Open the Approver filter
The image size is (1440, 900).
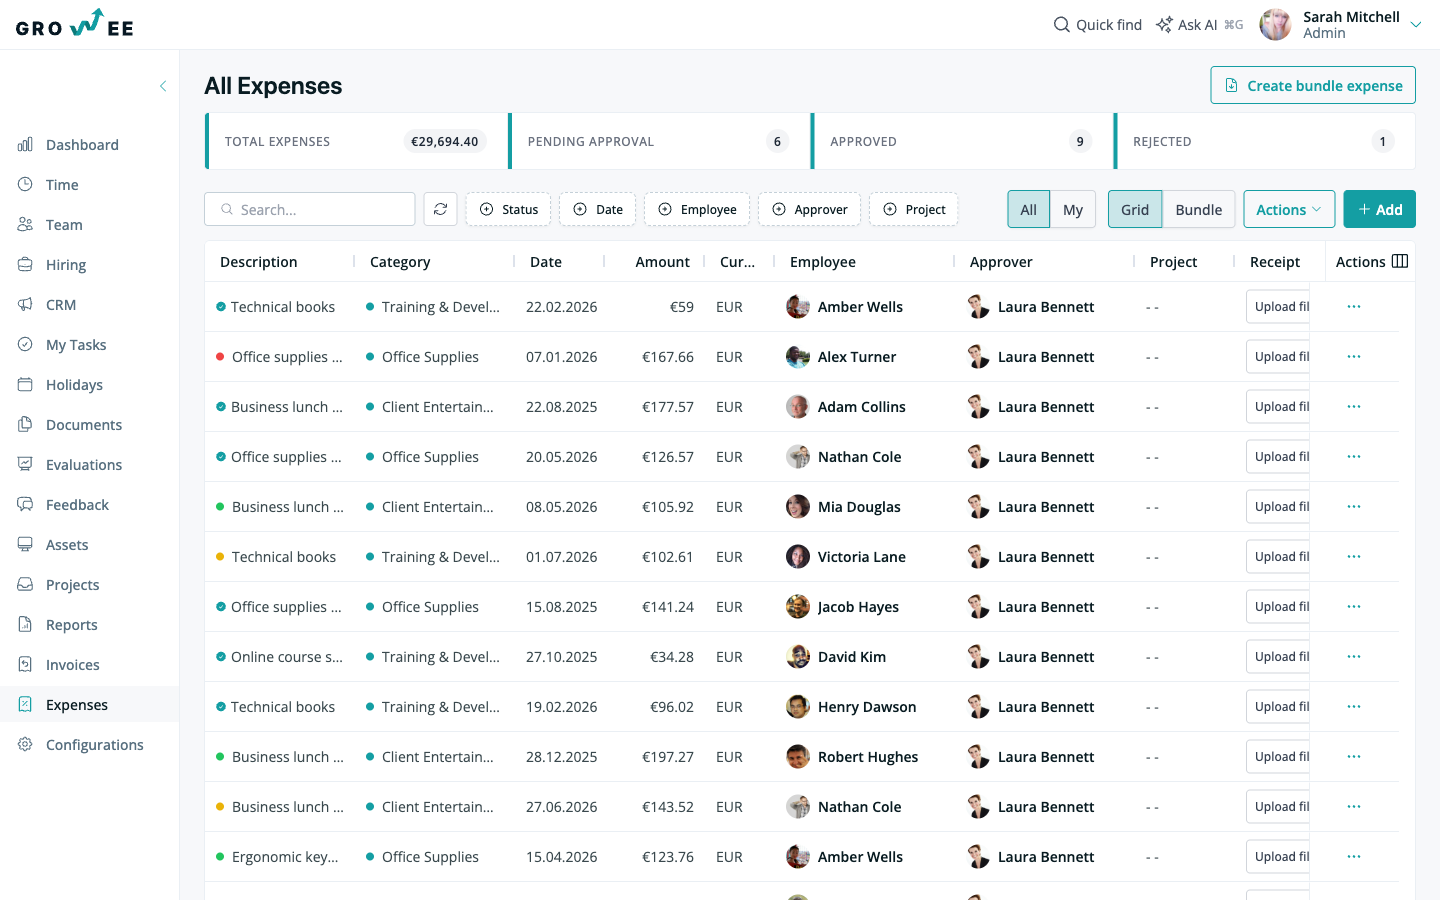pyautogui.click(x=809, y=209)
